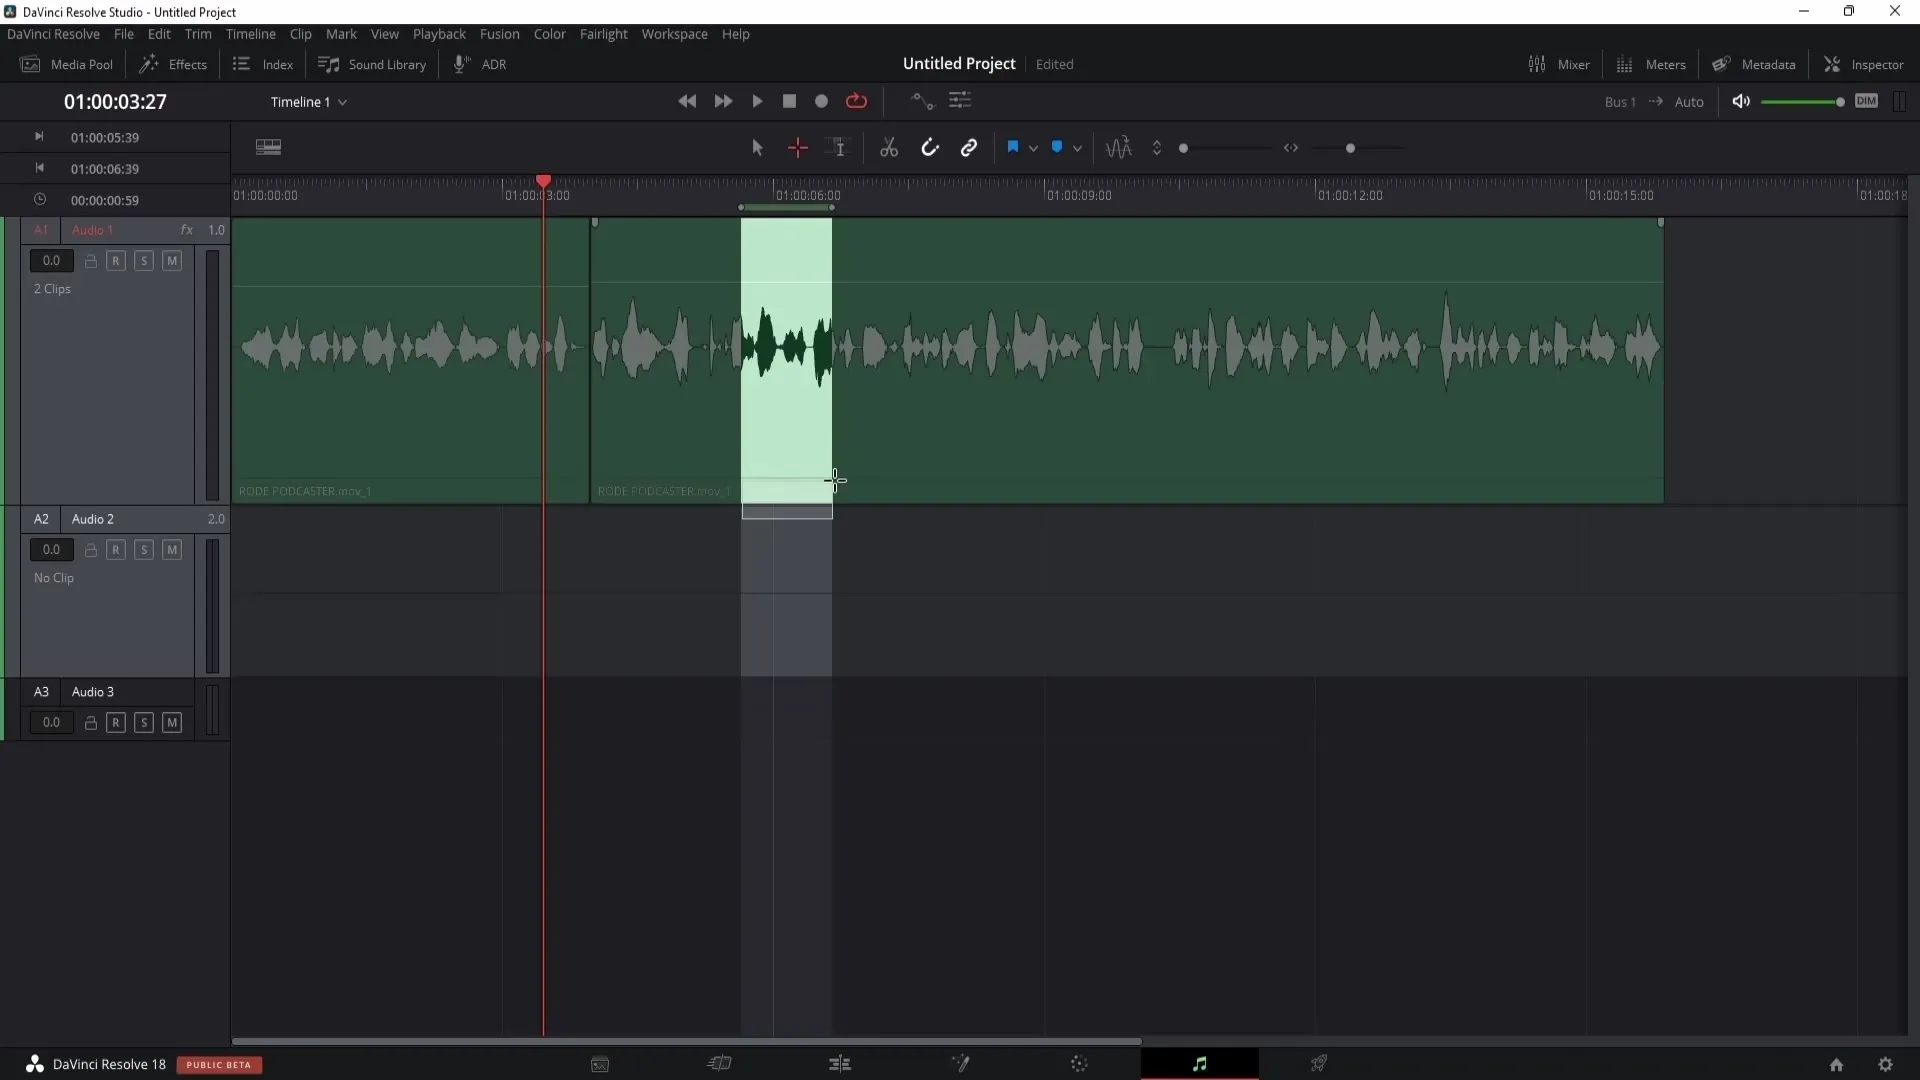Open the Auto bus output selector
Image resolution: width=1920 pixels, height=1080 pixels.
click(1689, 102)
